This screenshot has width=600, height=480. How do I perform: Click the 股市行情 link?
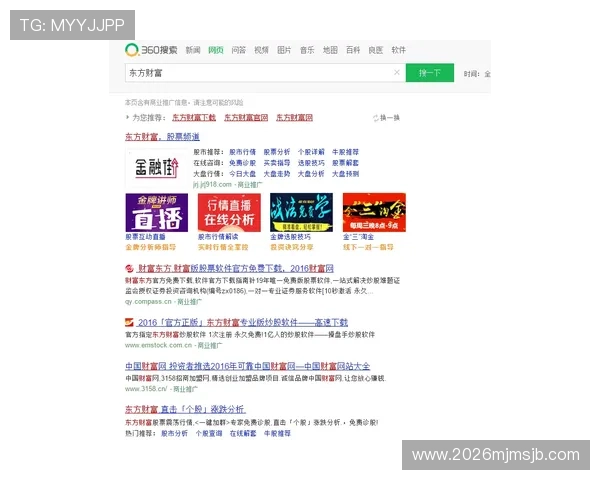[243, 152]
